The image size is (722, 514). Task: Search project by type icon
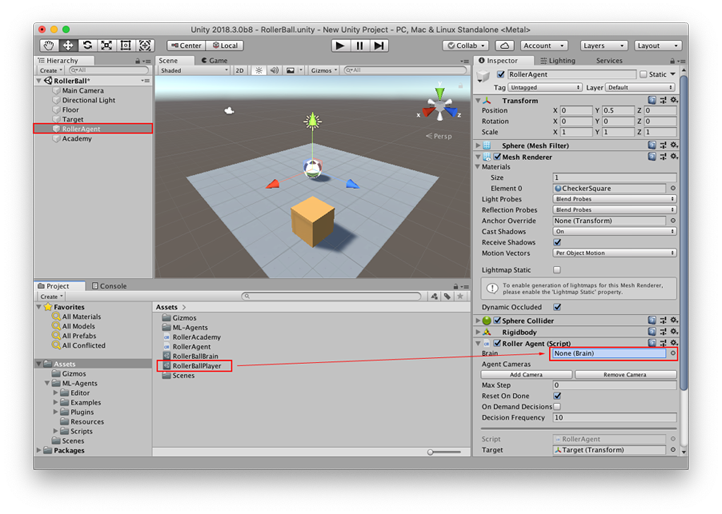[x=434, y=297]
